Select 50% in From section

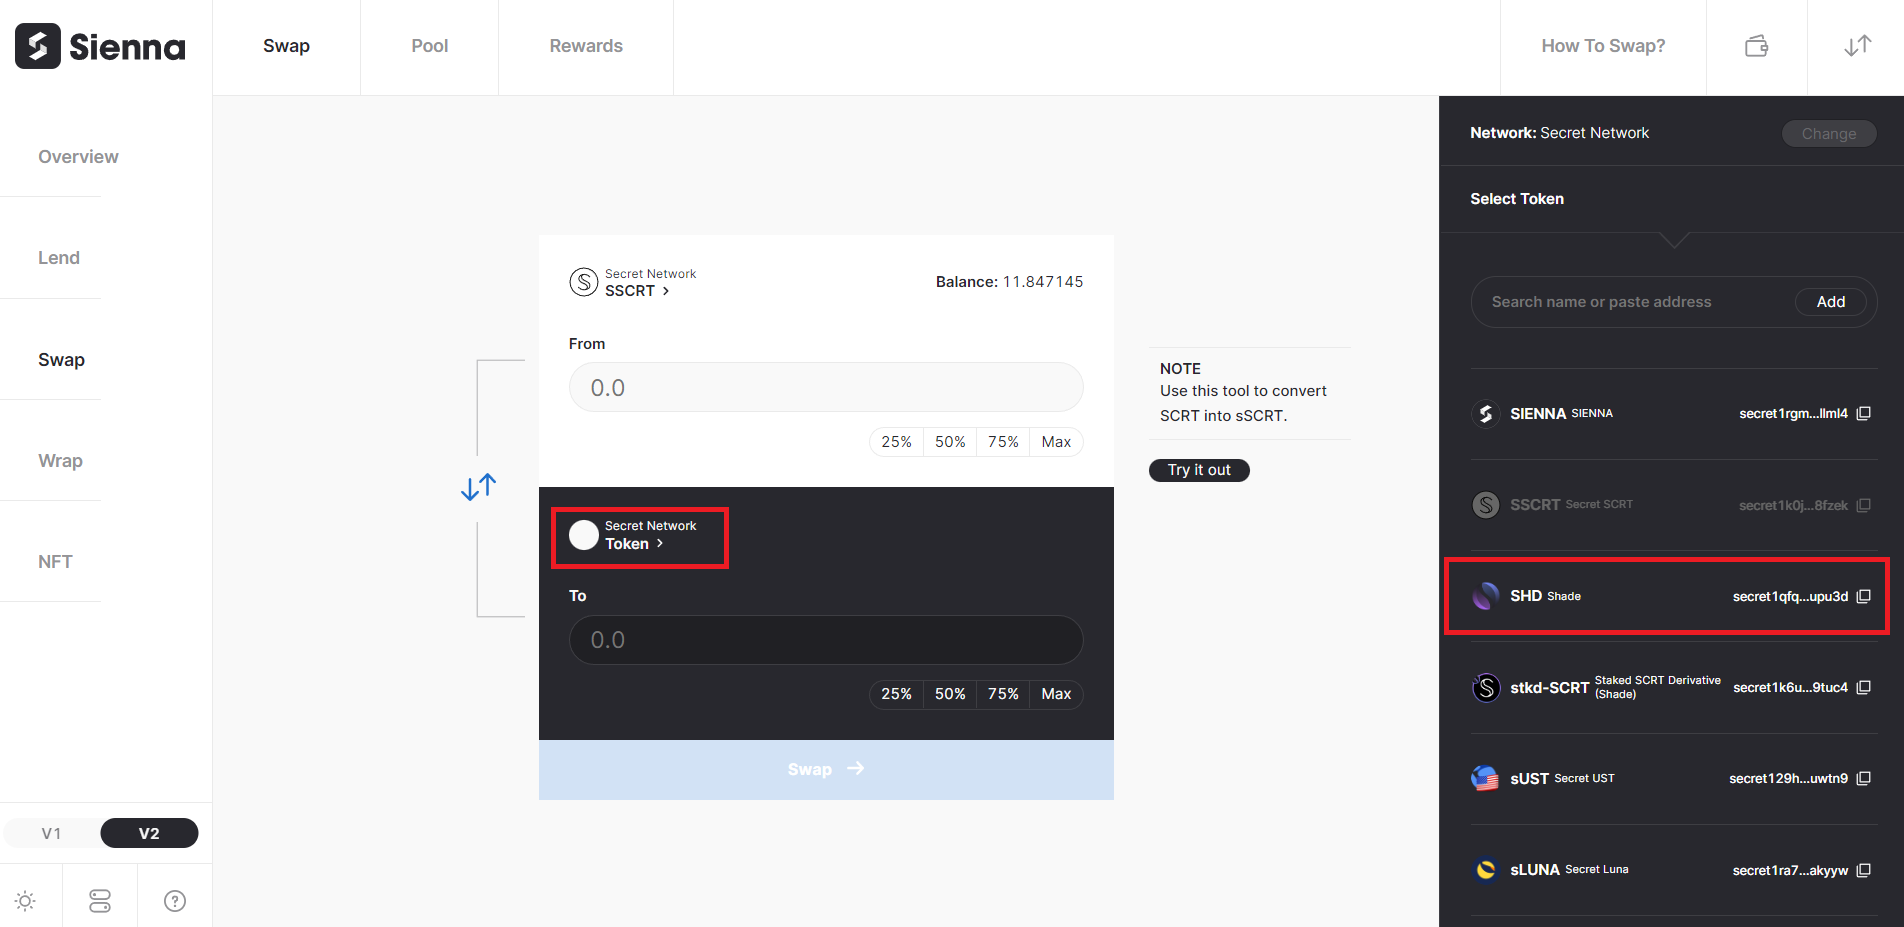(950, 442)
